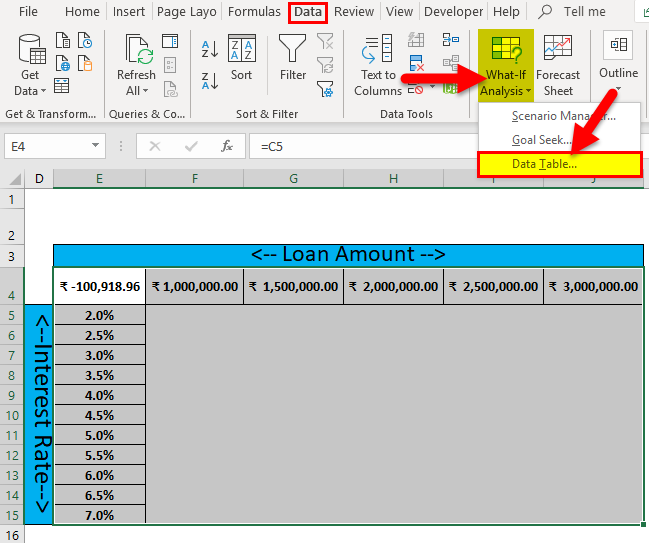
Task: Select the cell with ₹ 1,000,000.00
Action: [x=195, y=286]
